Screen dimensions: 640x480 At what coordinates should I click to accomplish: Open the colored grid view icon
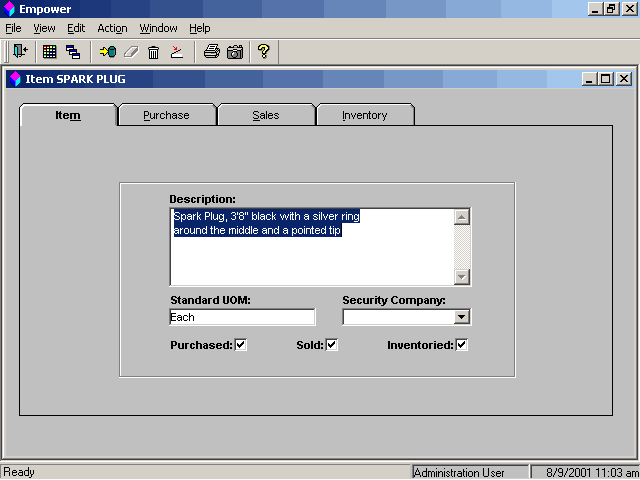[x=50, y=52]
